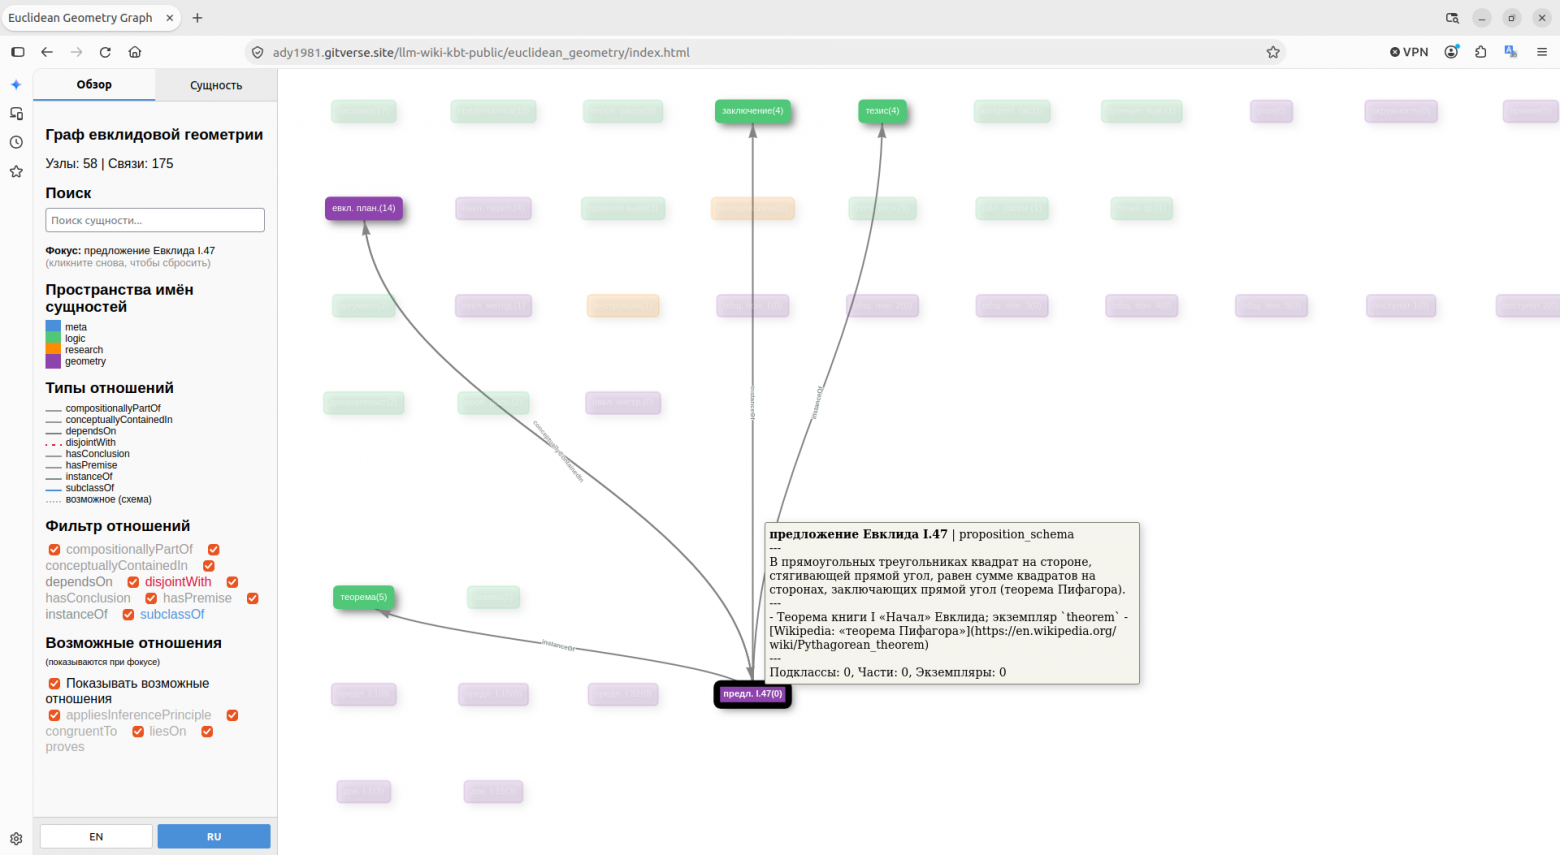This screenshot has width=1560, height=855.
Task: Reload the Euclidean Geometry Graph page
Action: 105,52
